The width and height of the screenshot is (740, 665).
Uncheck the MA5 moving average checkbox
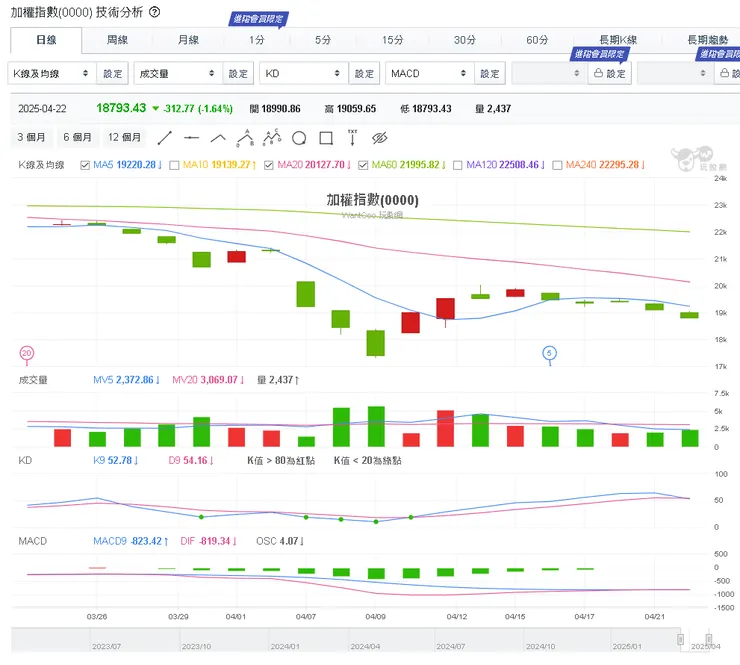click(x=85, y=165)
